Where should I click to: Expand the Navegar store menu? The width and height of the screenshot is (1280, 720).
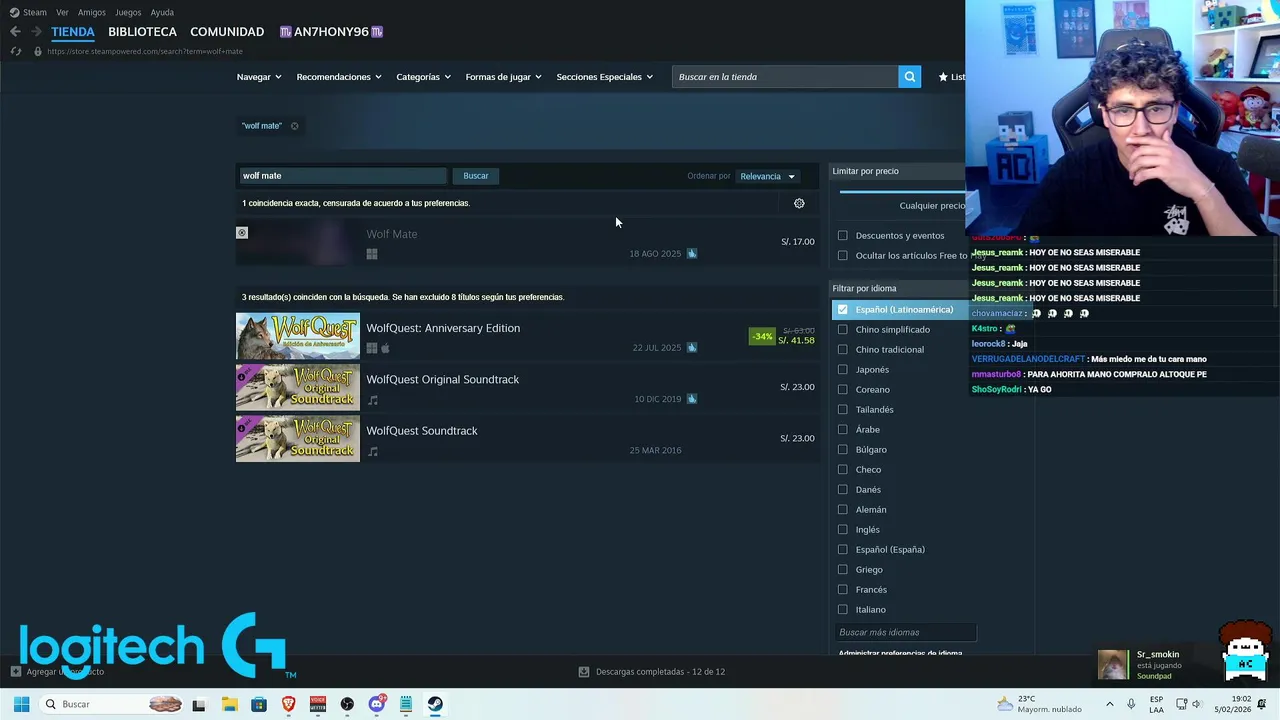pos(259,77)
